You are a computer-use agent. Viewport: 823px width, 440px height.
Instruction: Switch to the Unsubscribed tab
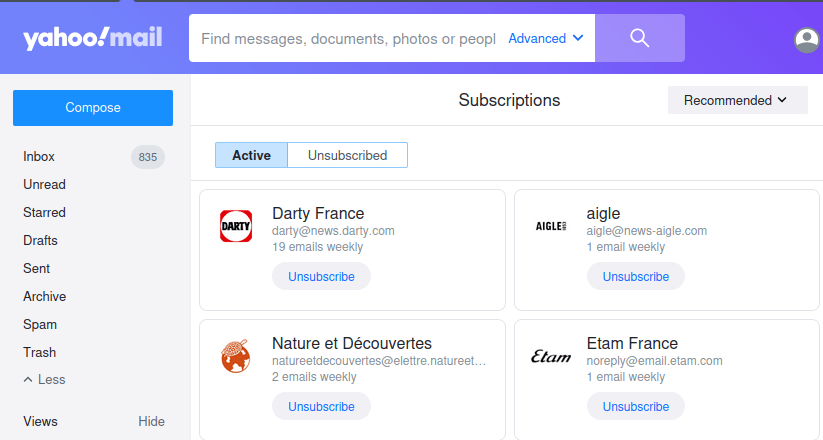(x=347, y=155)
